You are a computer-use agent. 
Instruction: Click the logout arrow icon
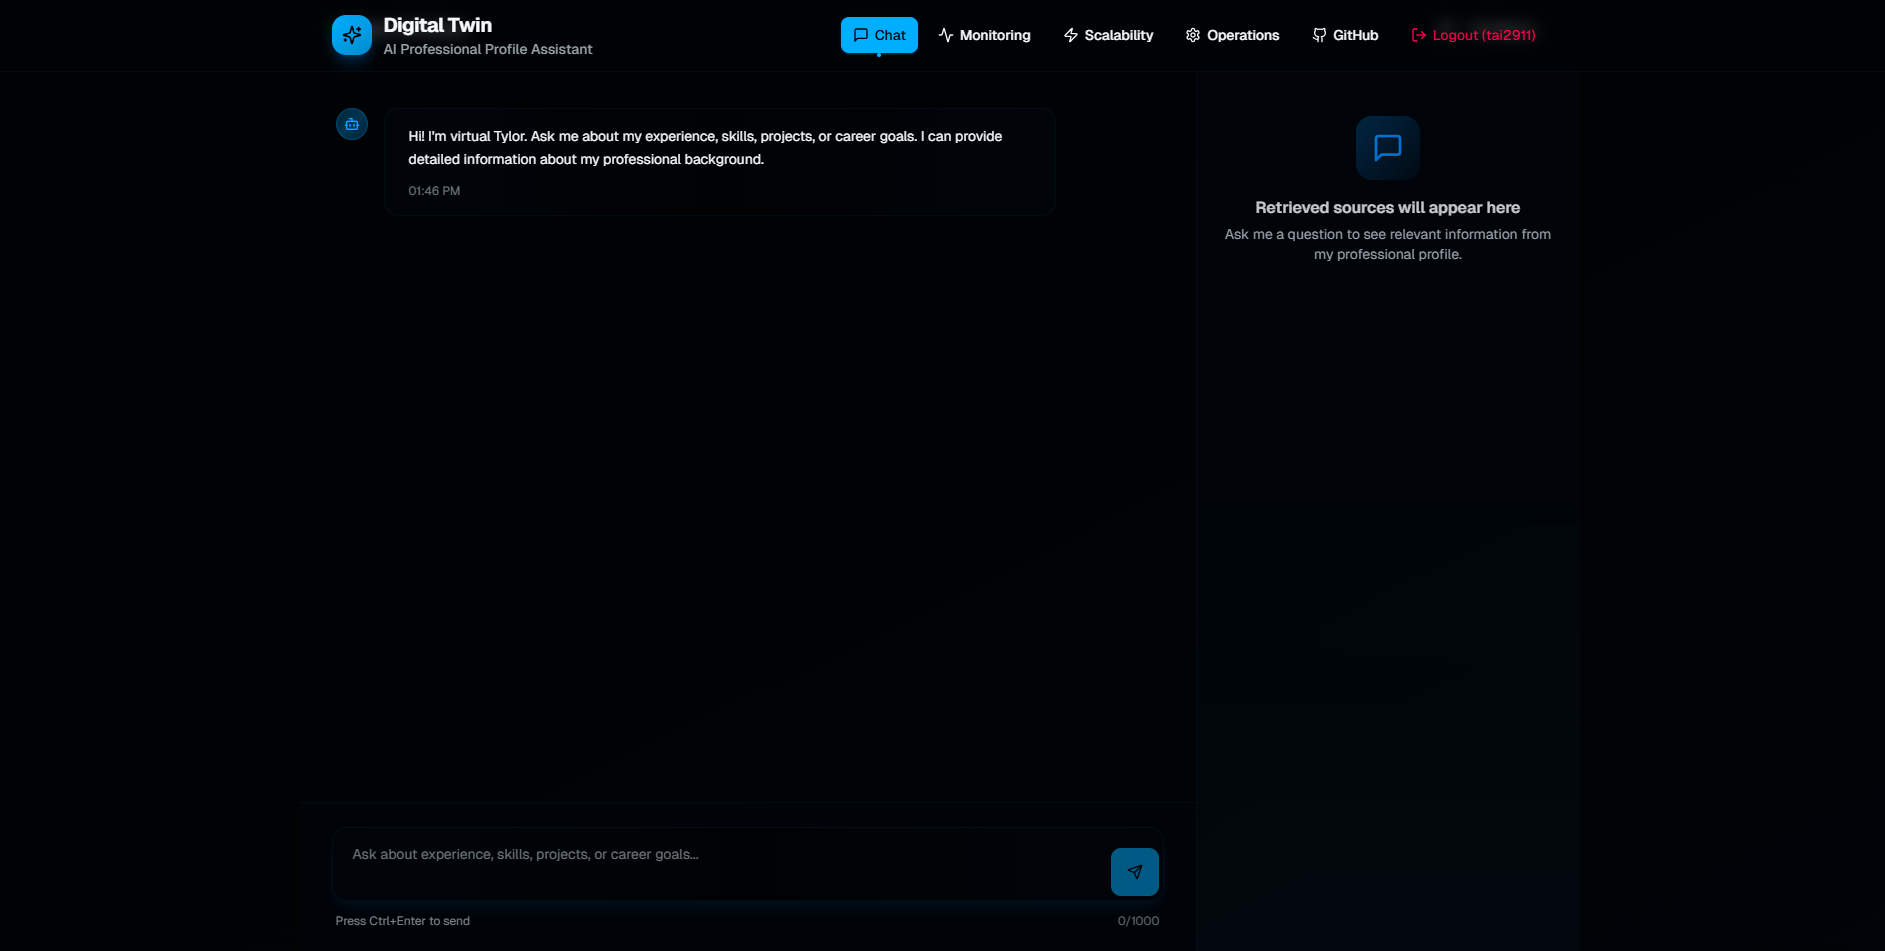pyautogui.click(x=1417, y=34)
